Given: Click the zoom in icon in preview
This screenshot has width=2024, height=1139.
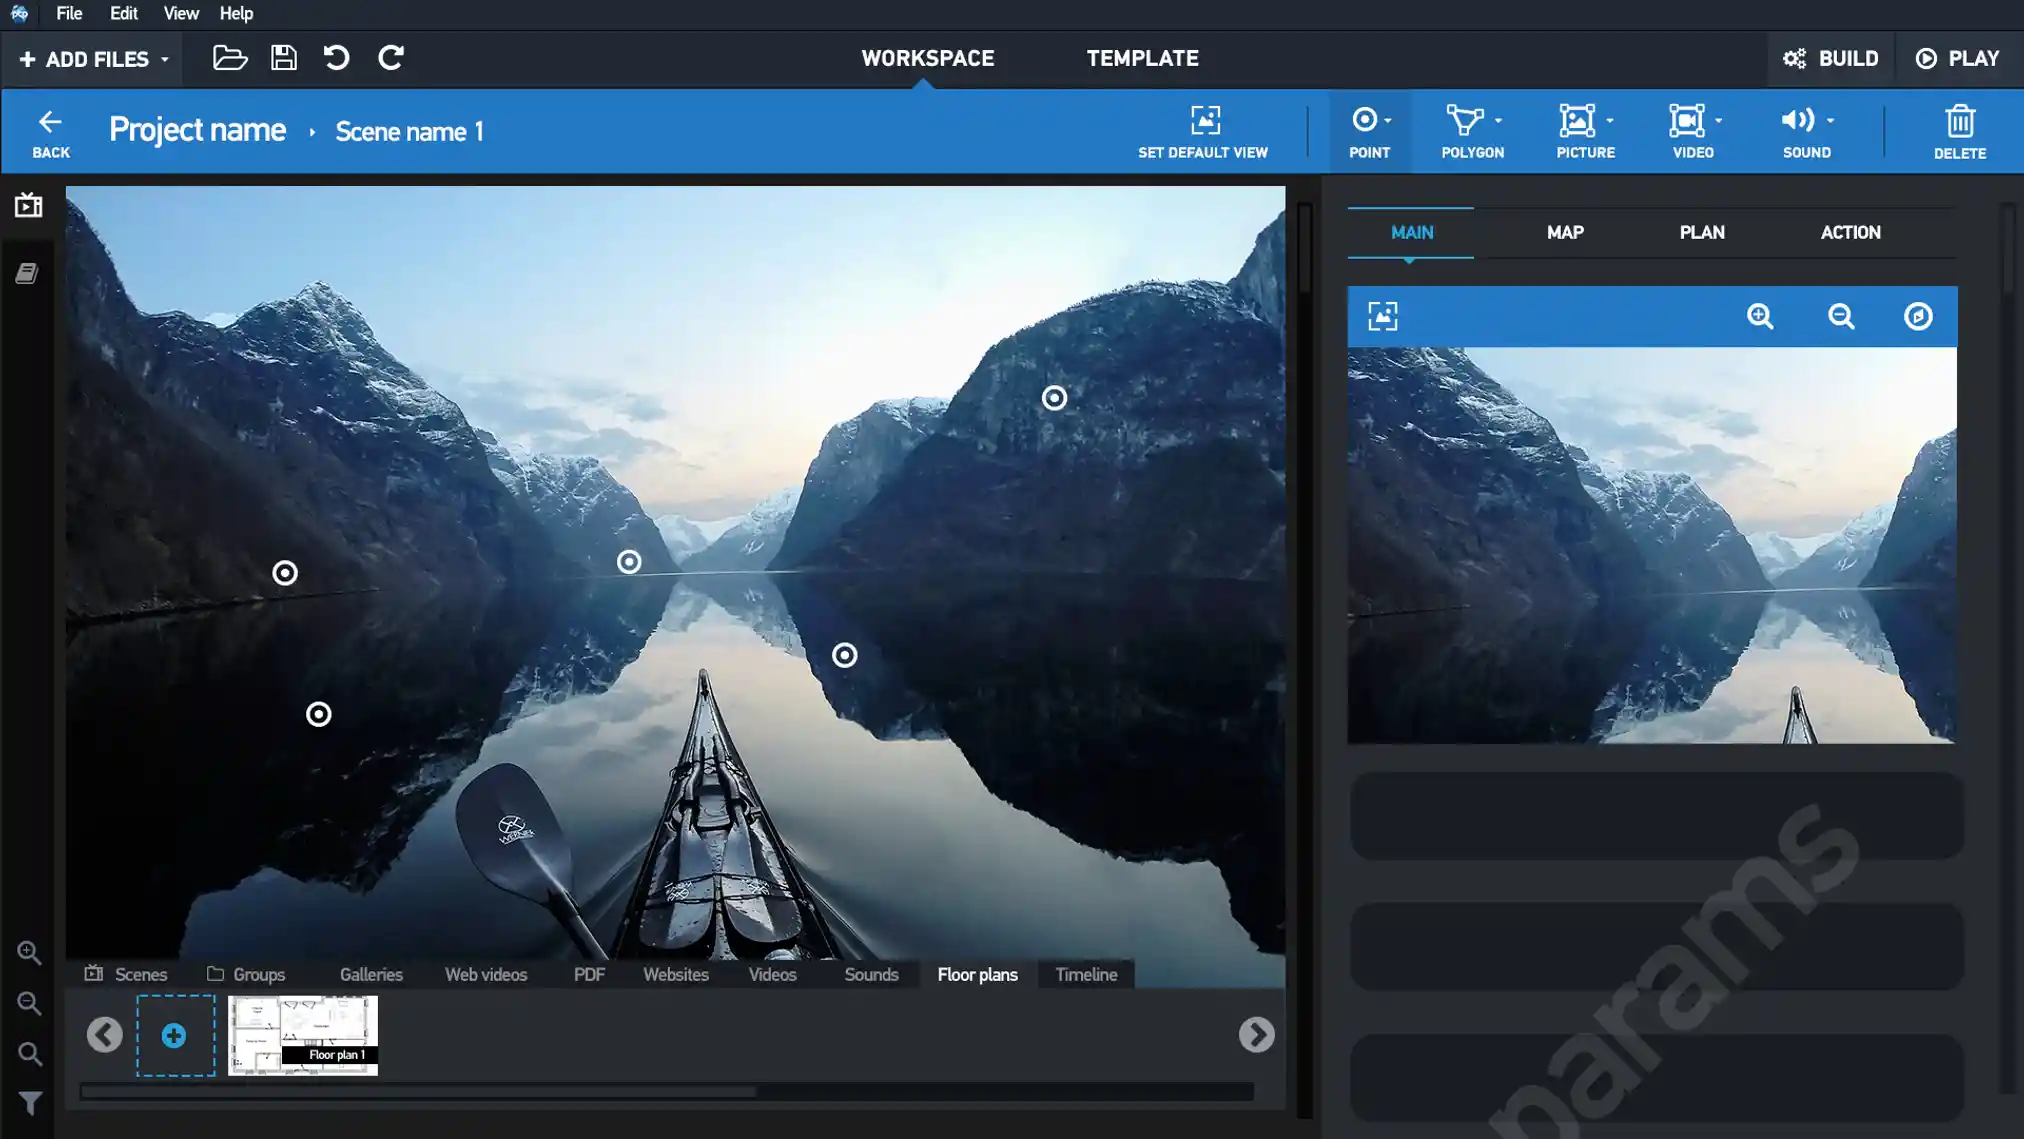Looking at the screenshot, I should coord(1760,316).
